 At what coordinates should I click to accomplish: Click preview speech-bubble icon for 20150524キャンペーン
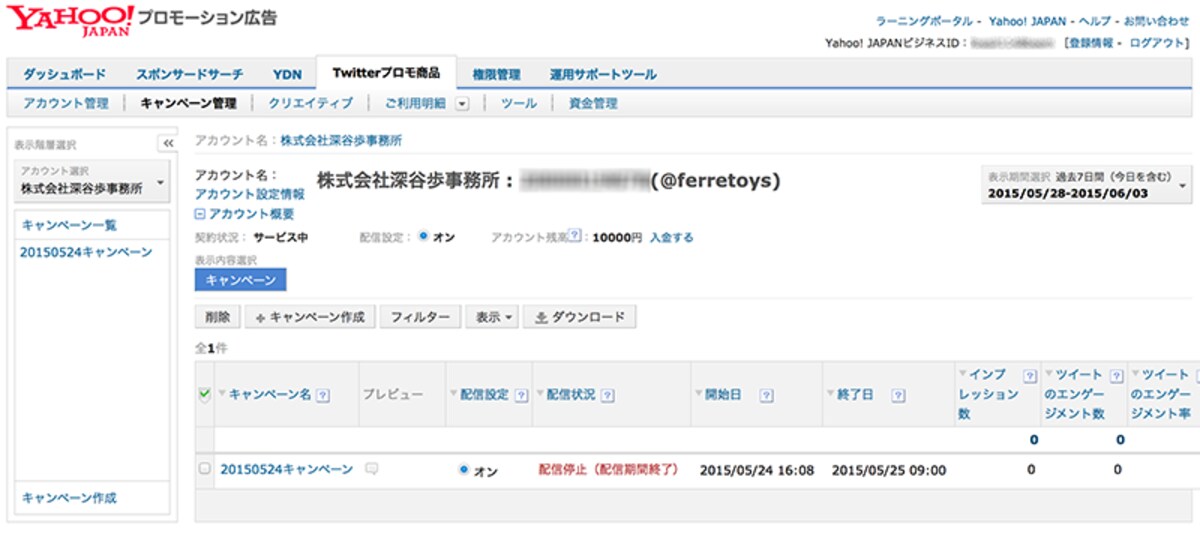tap(372, 469)
